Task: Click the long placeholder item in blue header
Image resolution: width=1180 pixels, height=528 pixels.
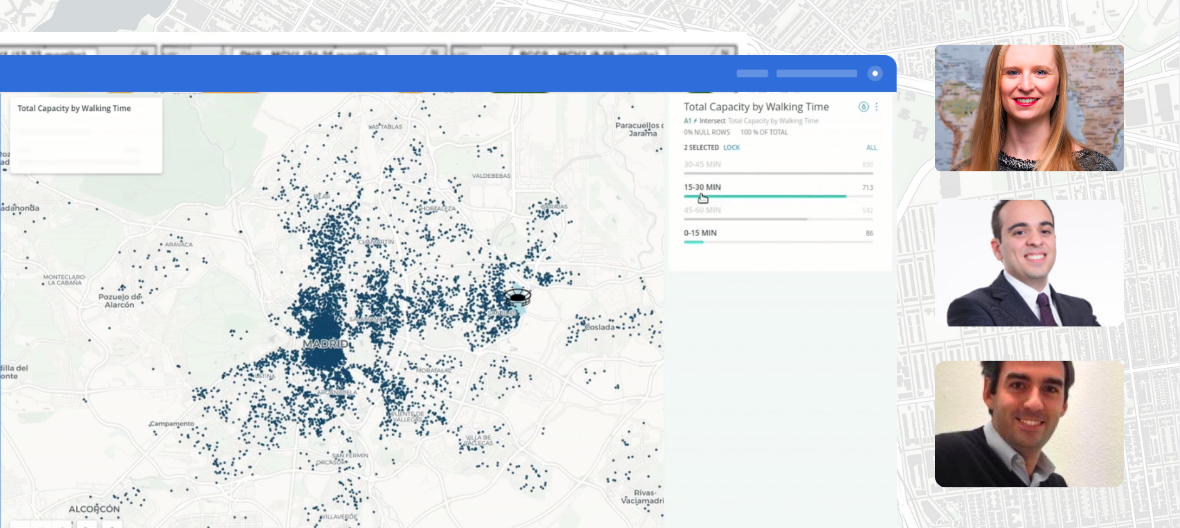Action: point(816,73)
